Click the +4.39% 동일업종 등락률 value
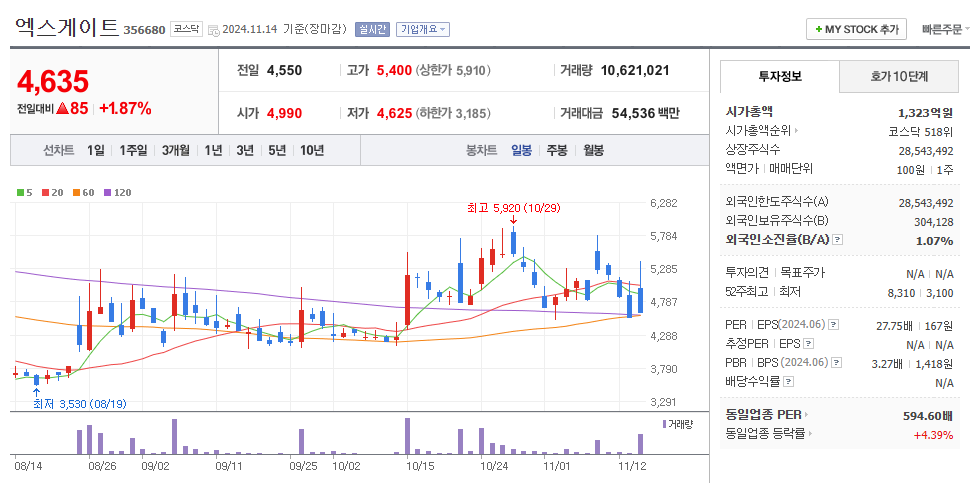The width and height of the screenshot is (974, 483). point(933,435)
